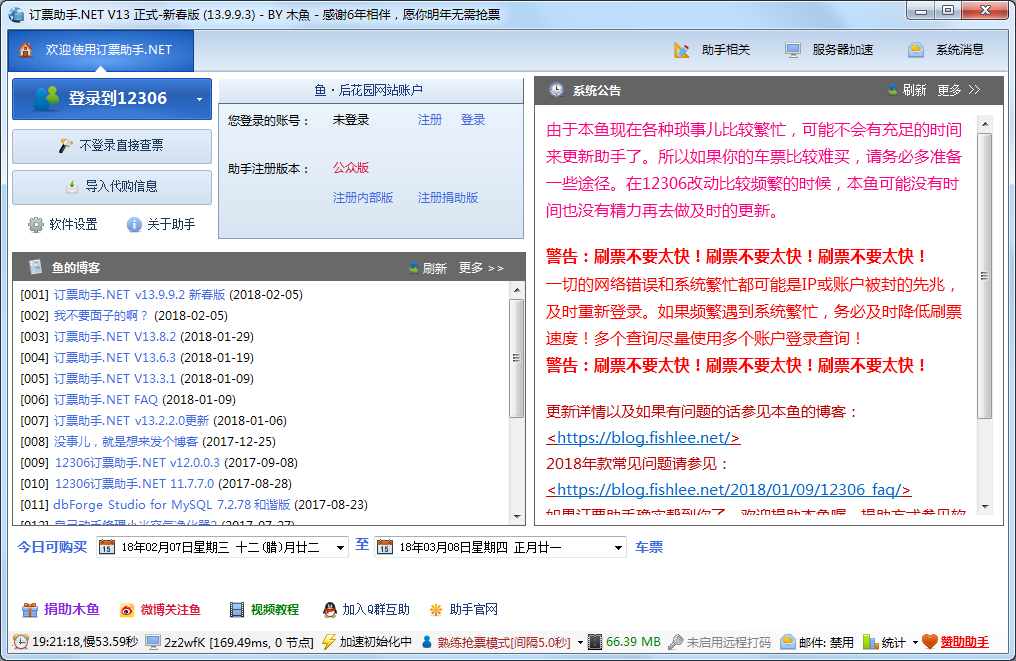Refresh the 系统公告 panel
Screen dimensions: 1016x661
906,91
